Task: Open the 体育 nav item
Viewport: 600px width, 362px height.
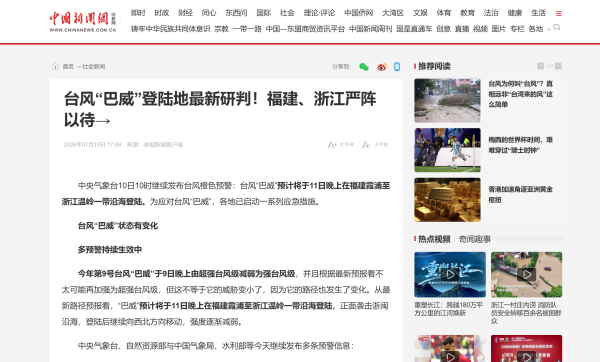Action: pyautogui.click(x=444, y=13)
